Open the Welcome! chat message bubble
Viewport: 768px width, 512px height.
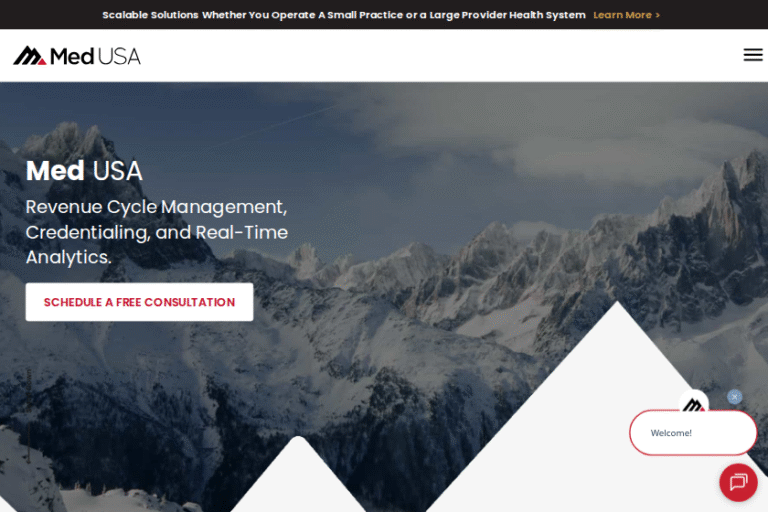[693, 433]
